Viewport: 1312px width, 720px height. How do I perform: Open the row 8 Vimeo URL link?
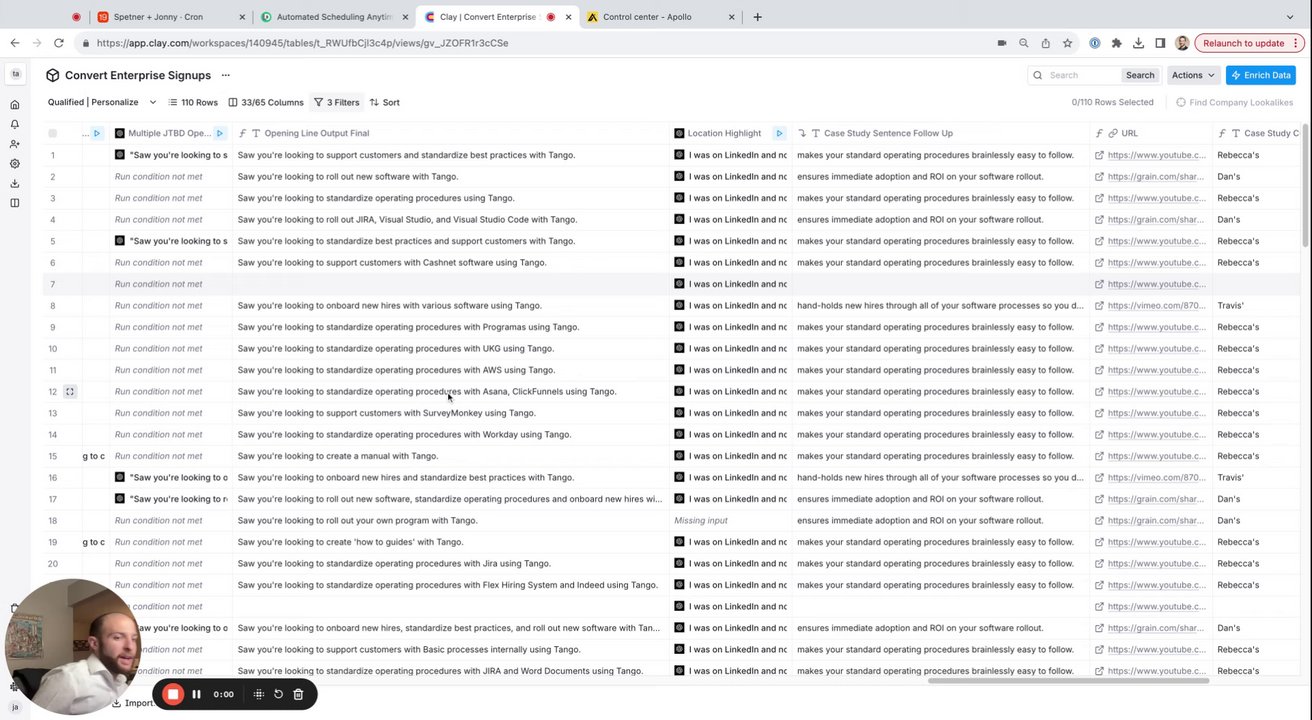(x=1156, y=306)
